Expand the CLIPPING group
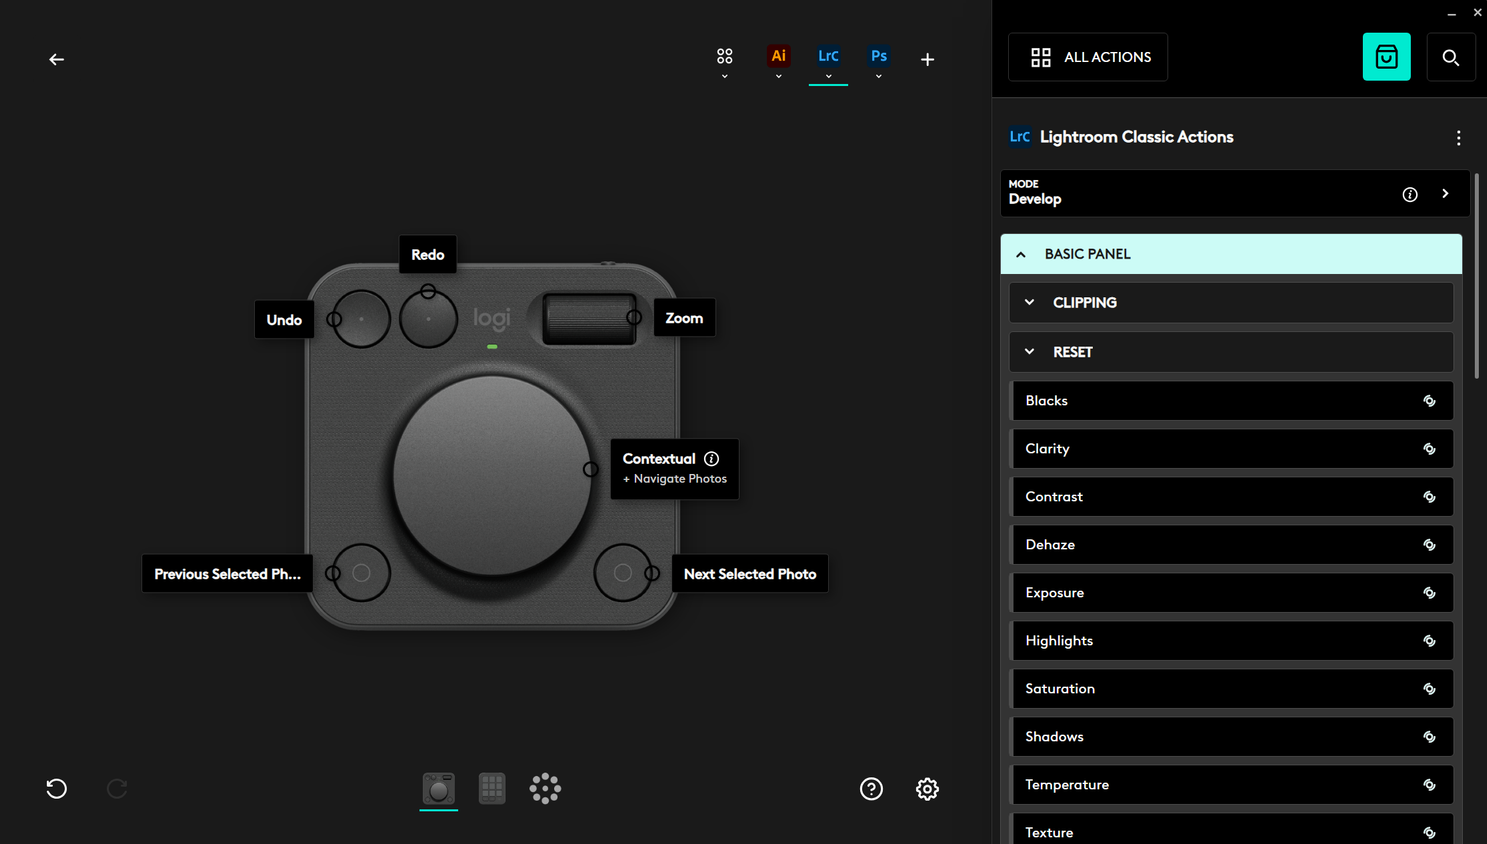 (x=1231, y=302)
